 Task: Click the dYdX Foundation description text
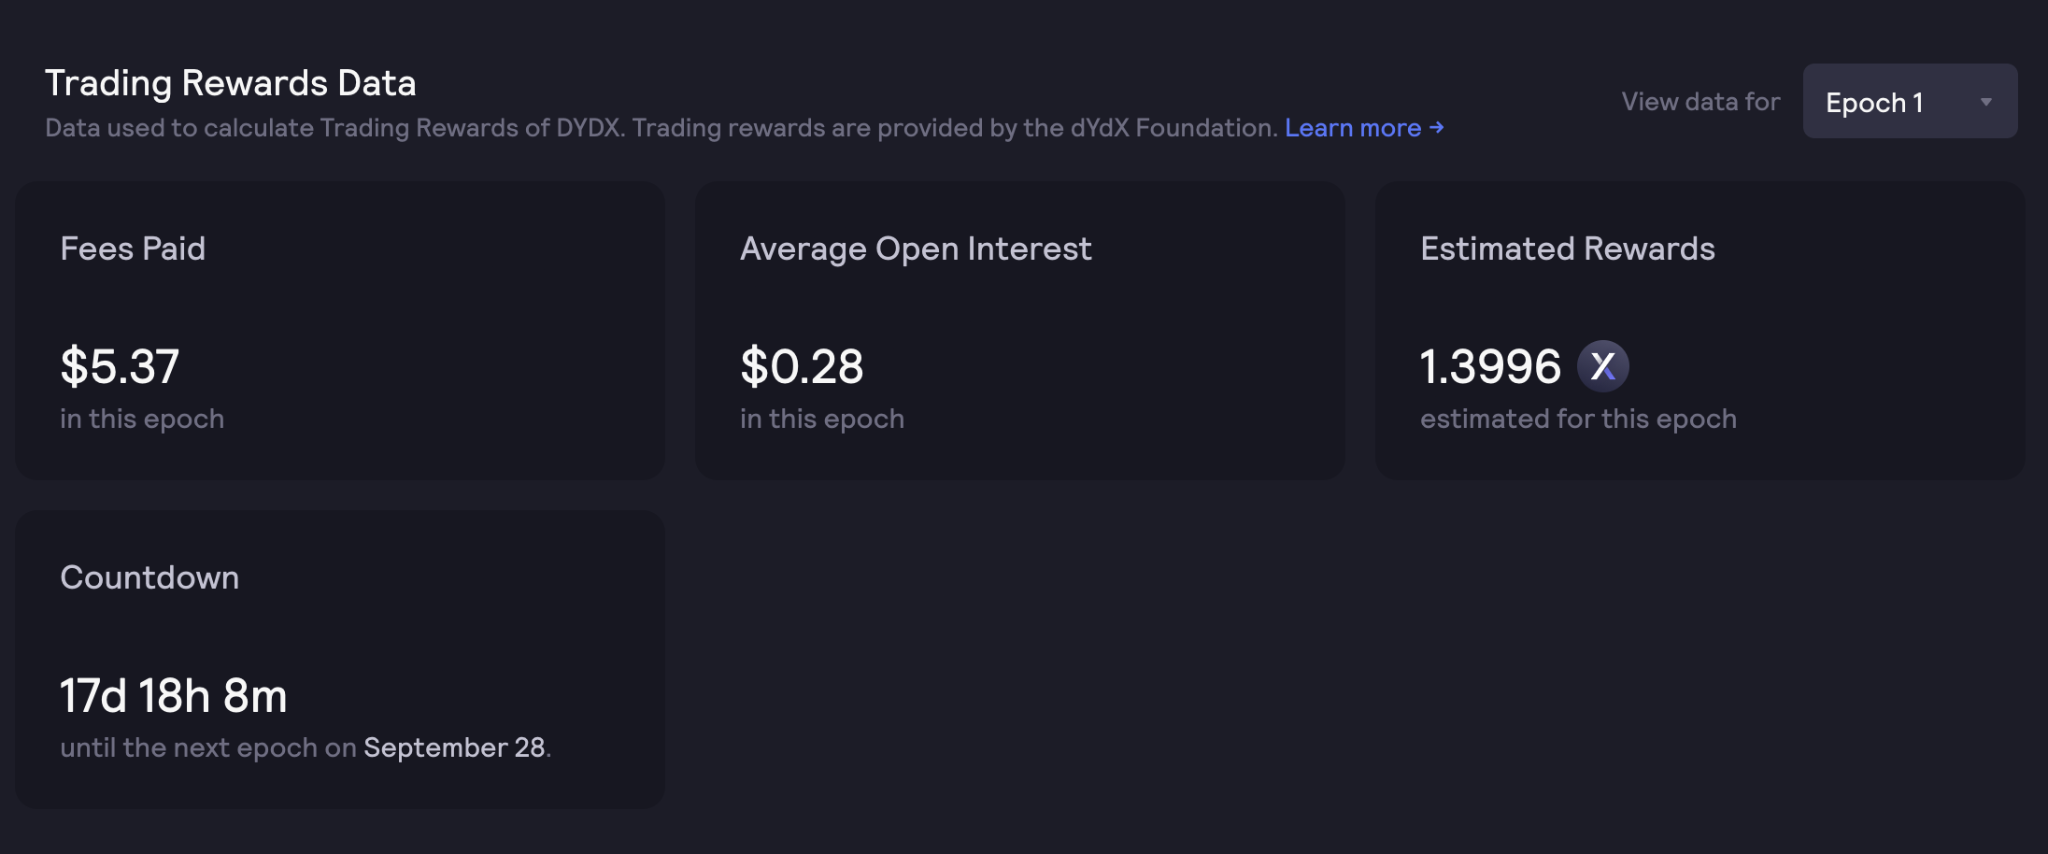pyautogui.click(x=660, y=128)
